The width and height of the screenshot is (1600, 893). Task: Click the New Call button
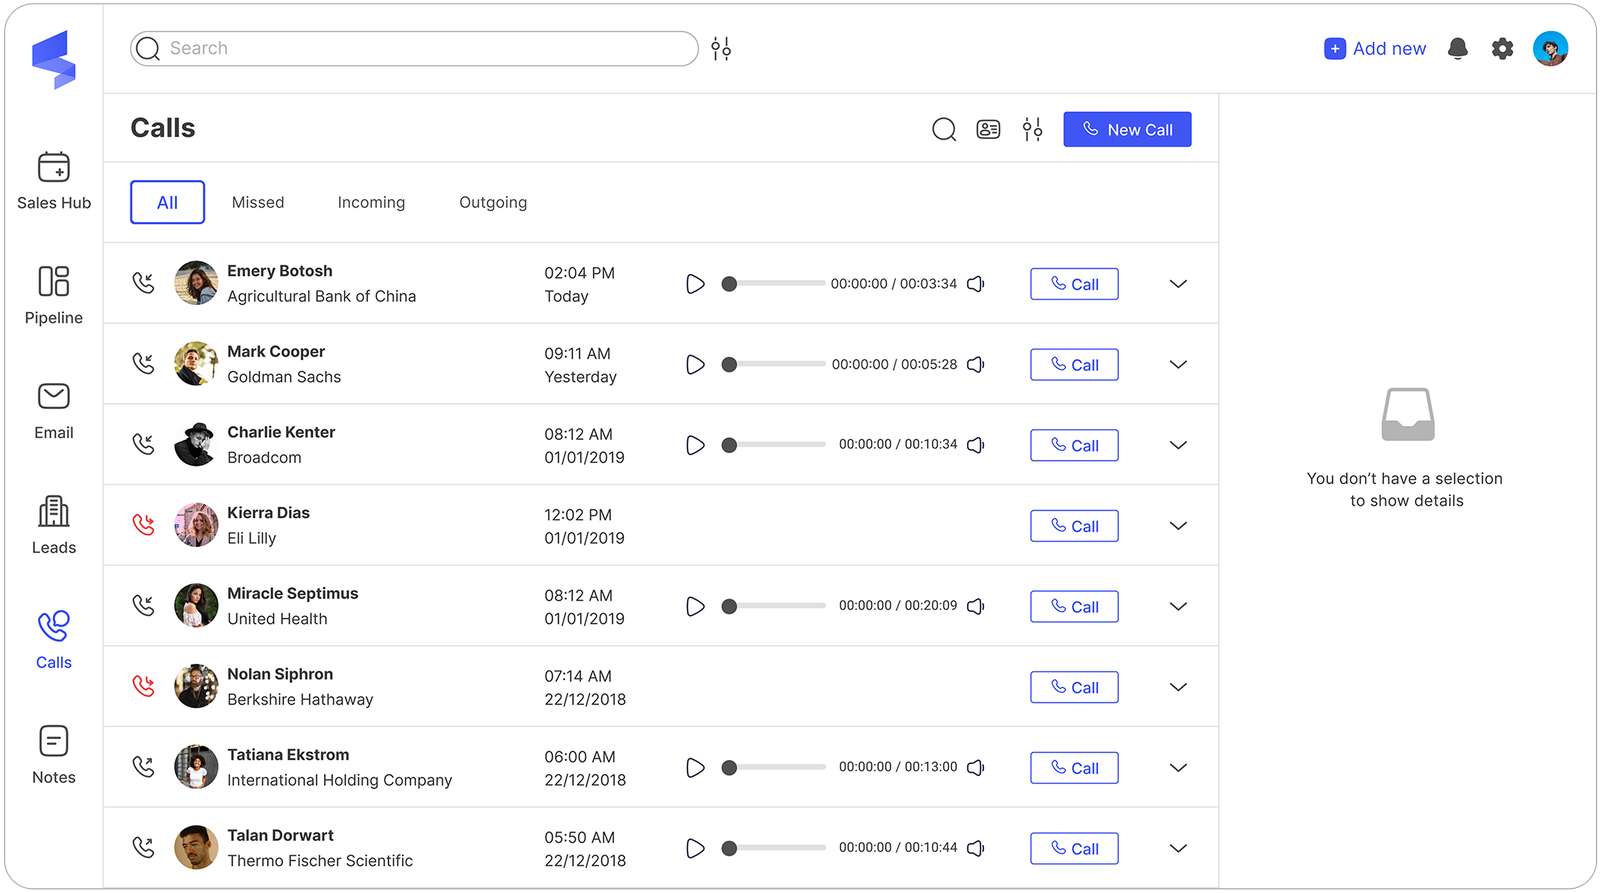(x=1127, y=129)
